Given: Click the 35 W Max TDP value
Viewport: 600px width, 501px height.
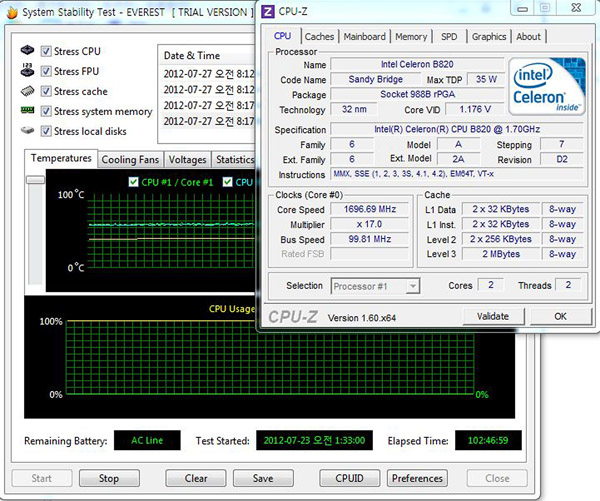Looking at the screenshot, I should click(486, 79).
